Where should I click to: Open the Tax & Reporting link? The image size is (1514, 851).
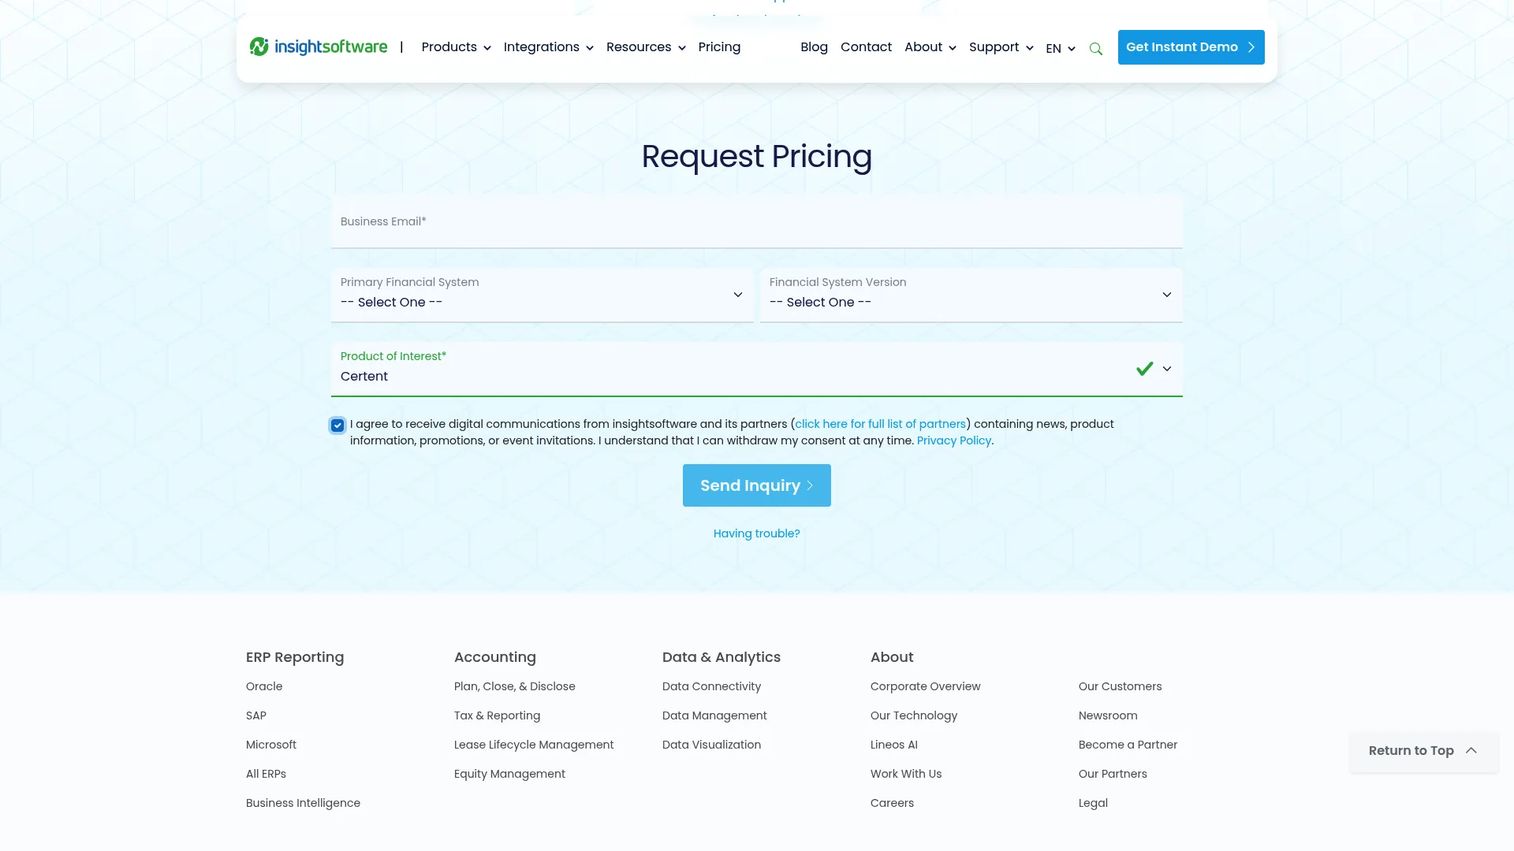[x=497, y=715]
